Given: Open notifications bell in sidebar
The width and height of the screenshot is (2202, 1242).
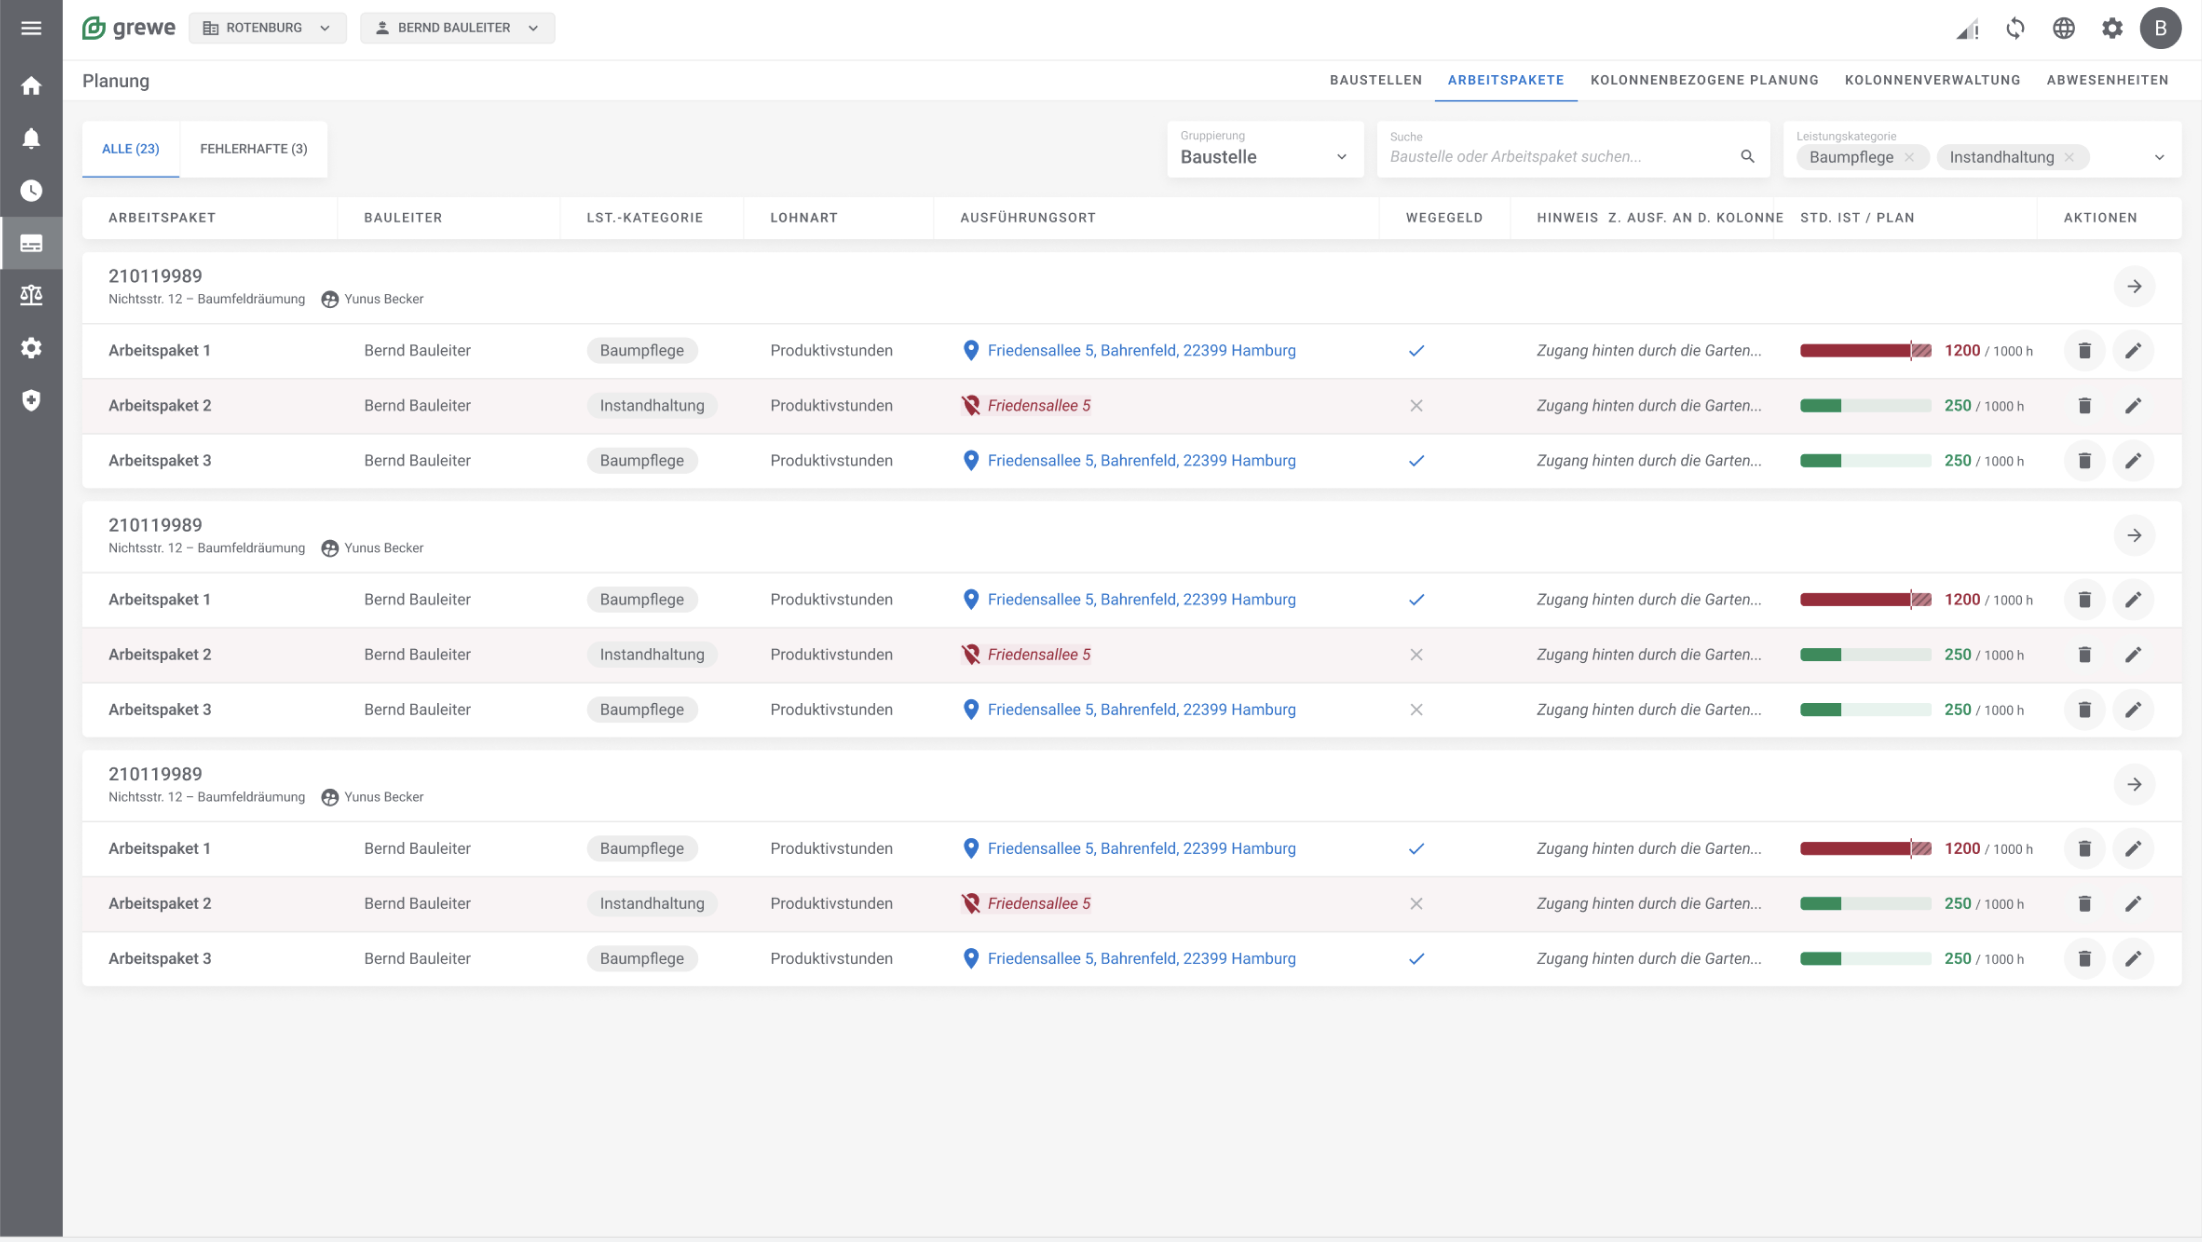Looking at the screenshot, I should coord(31,138).
